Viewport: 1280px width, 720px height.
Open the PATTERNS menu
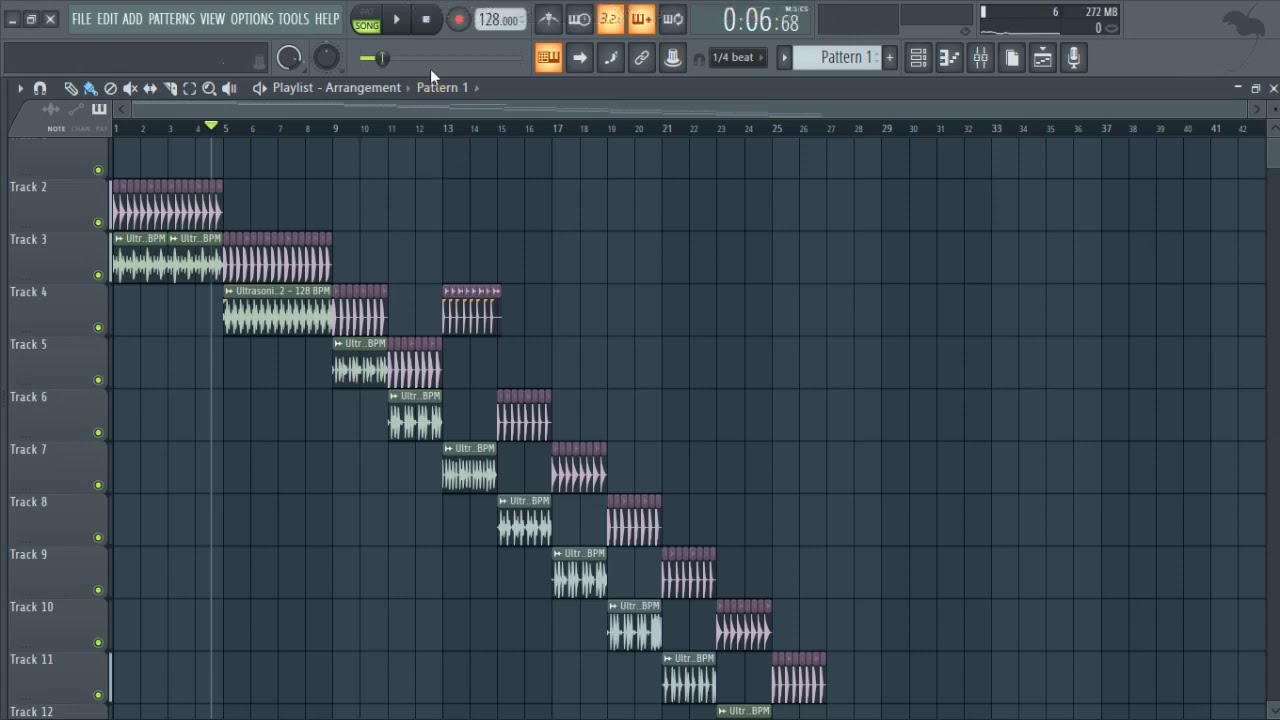click(x=172, y=19)
